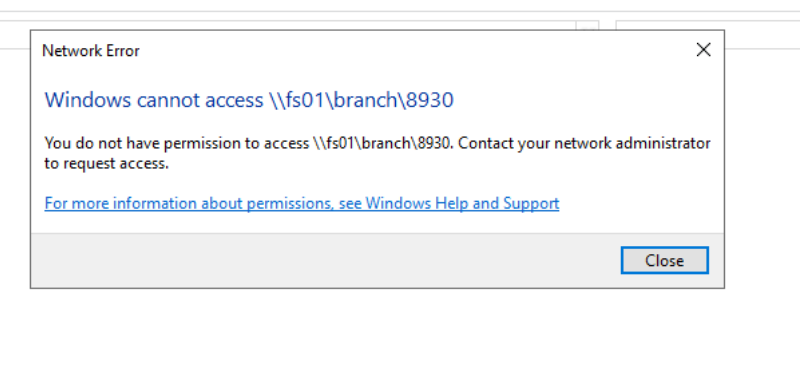Screen dimensions: 800x384
Task: Click the address bar dropdown button behind dialog
Action: 587,25
